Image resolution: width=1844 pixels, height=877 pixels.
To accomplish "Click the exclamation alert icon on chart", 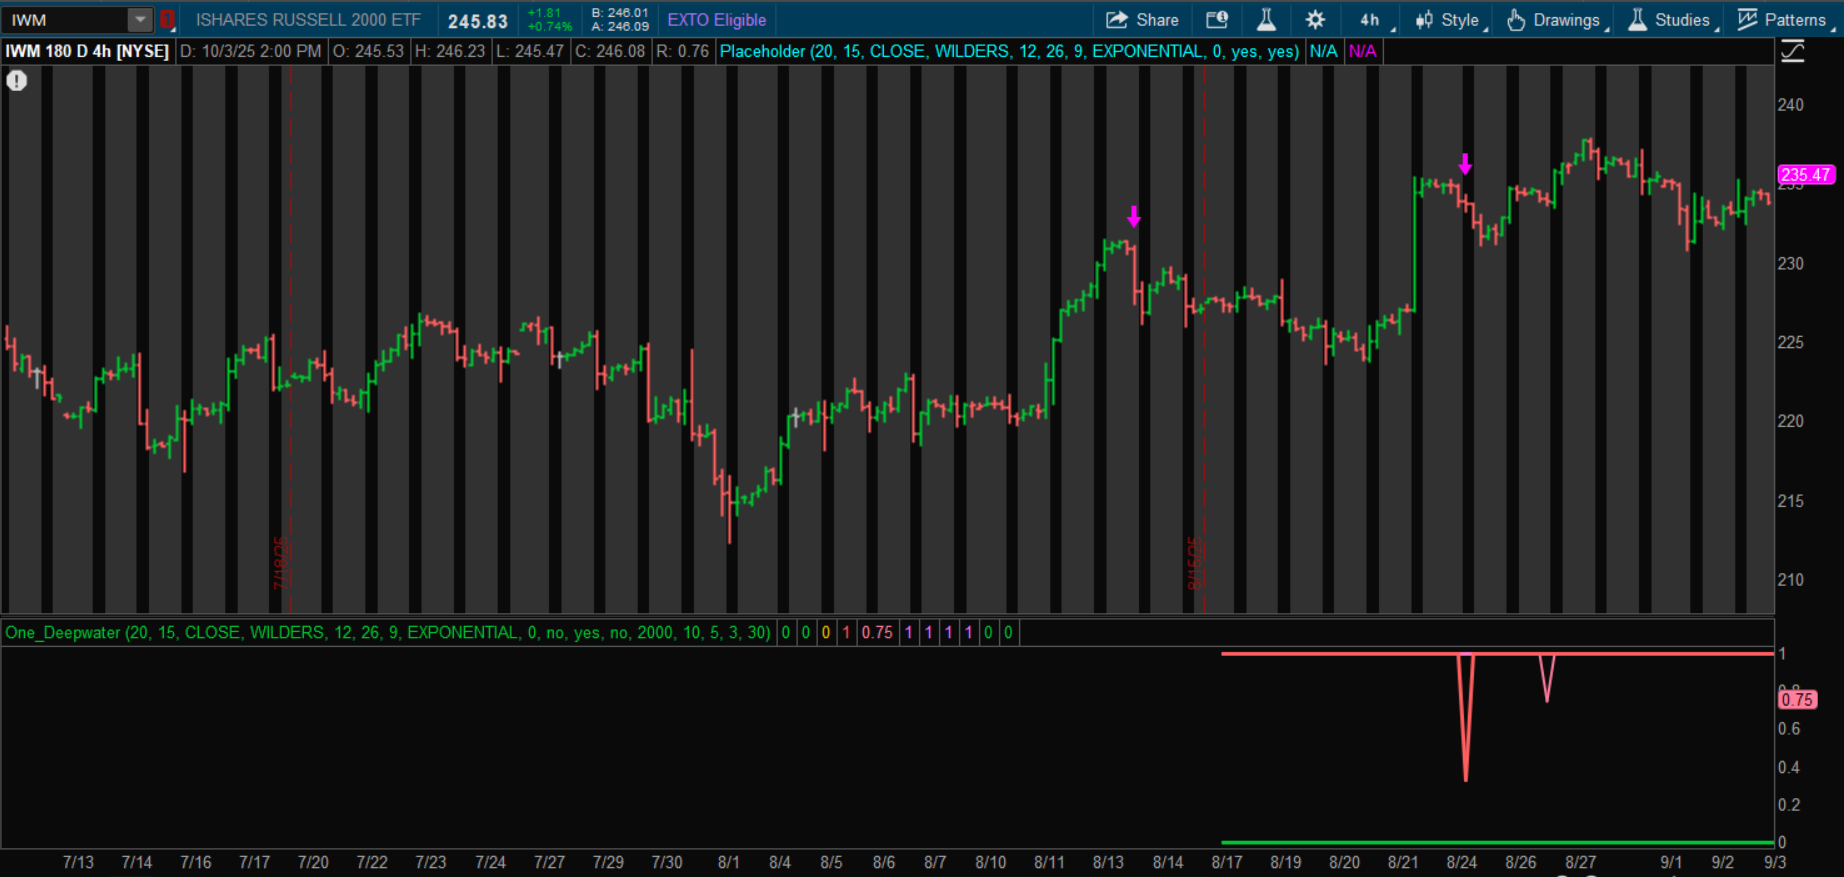I will click(x=17, y=81).
